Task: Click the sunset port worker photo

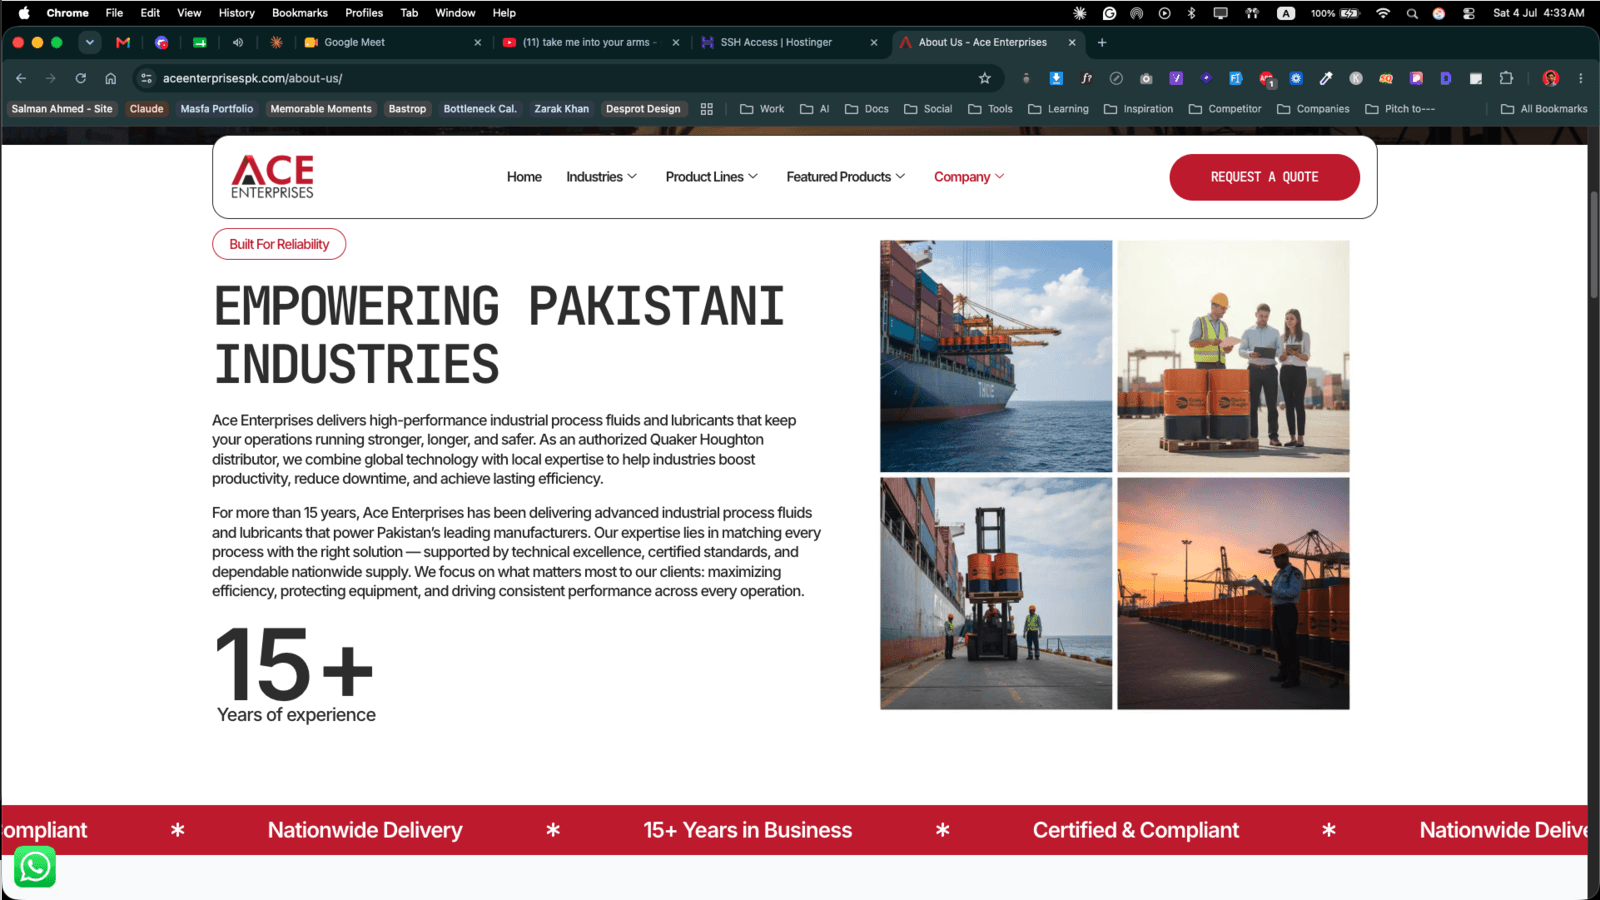Action: 1233,593
